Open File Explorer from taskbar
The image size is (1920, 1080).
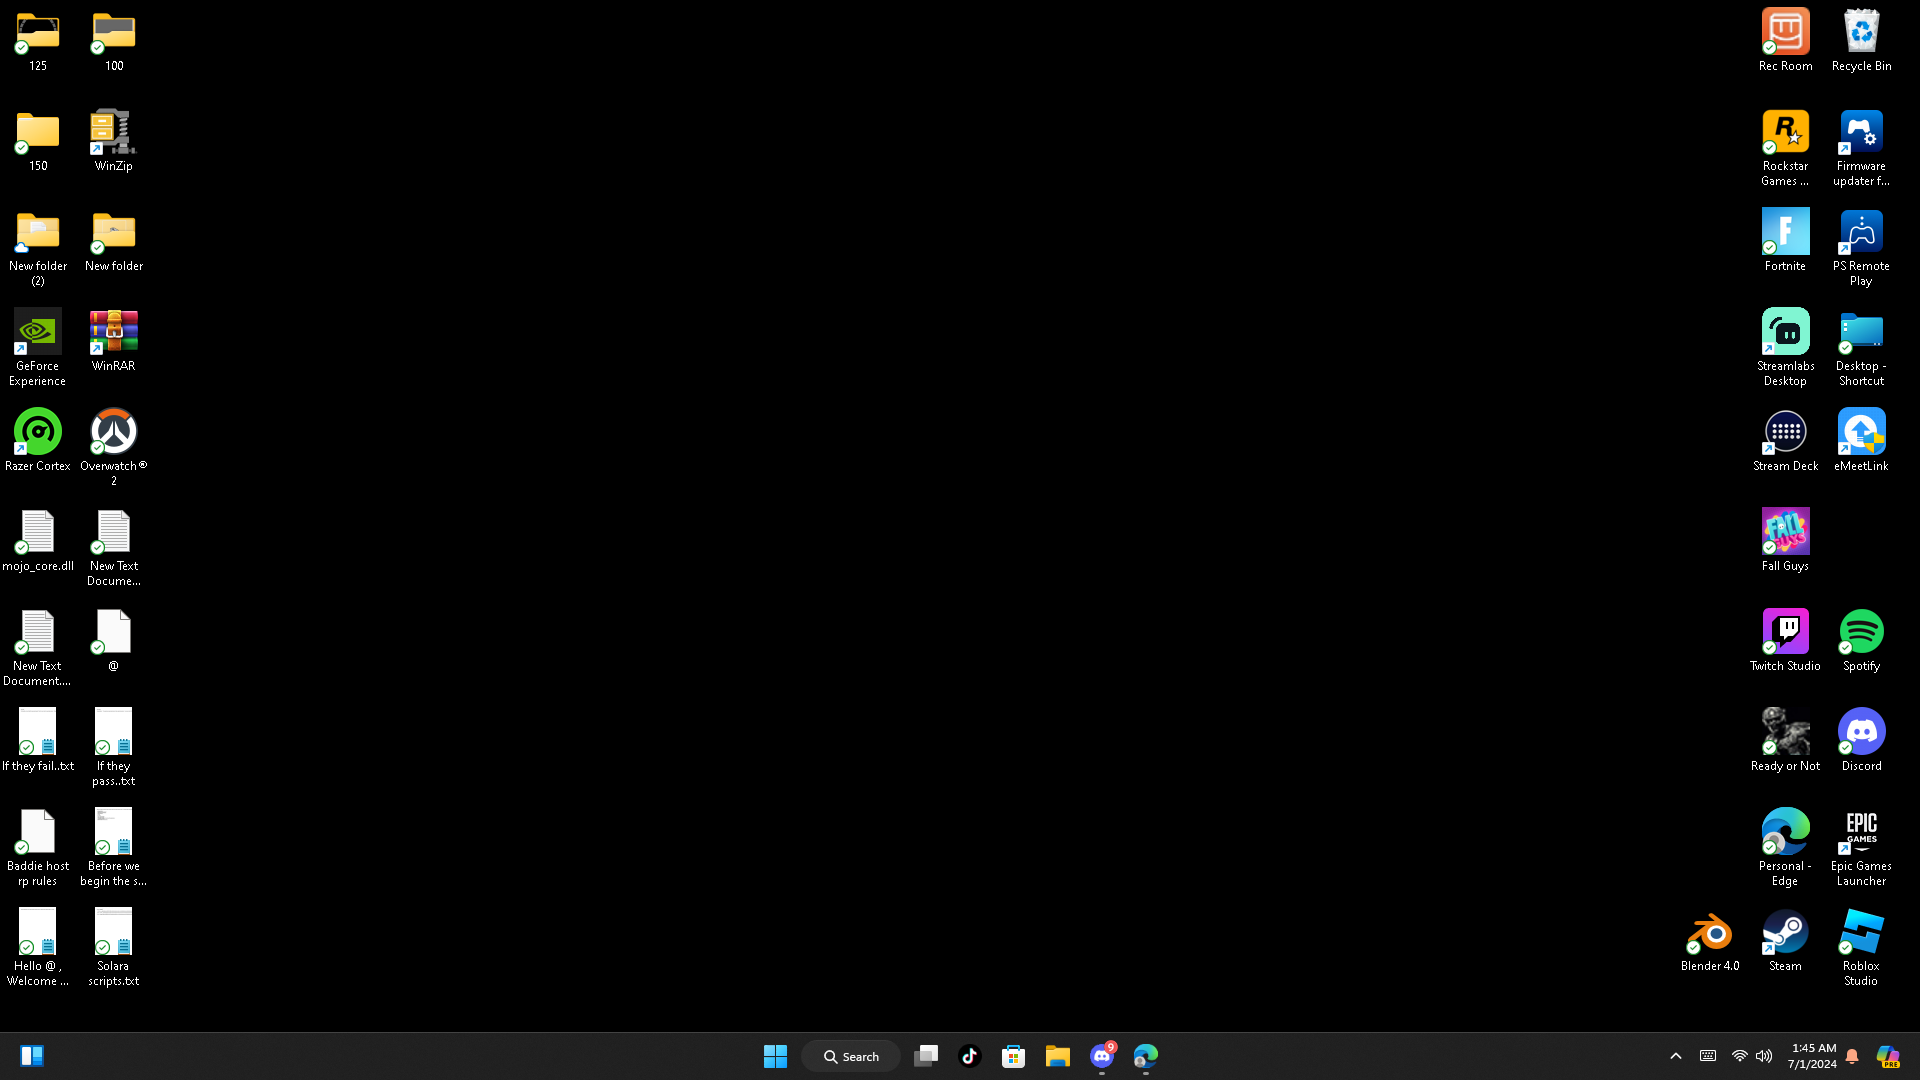click(x=1058, y=1056)
